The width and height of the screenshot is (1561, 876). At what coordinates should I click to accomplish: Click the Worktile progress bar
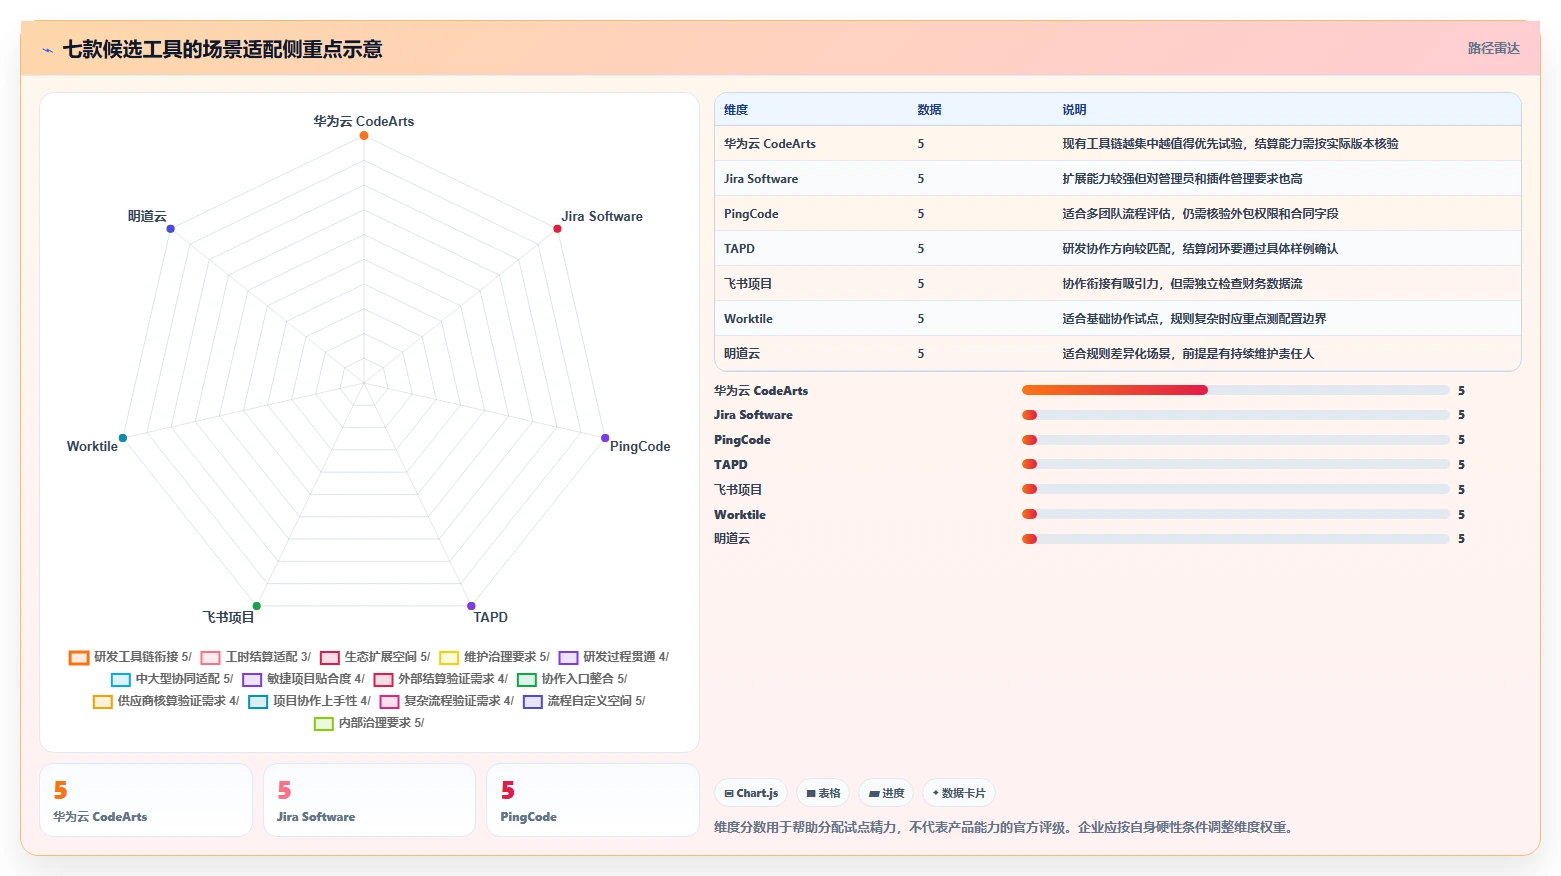coord(1236,514)
